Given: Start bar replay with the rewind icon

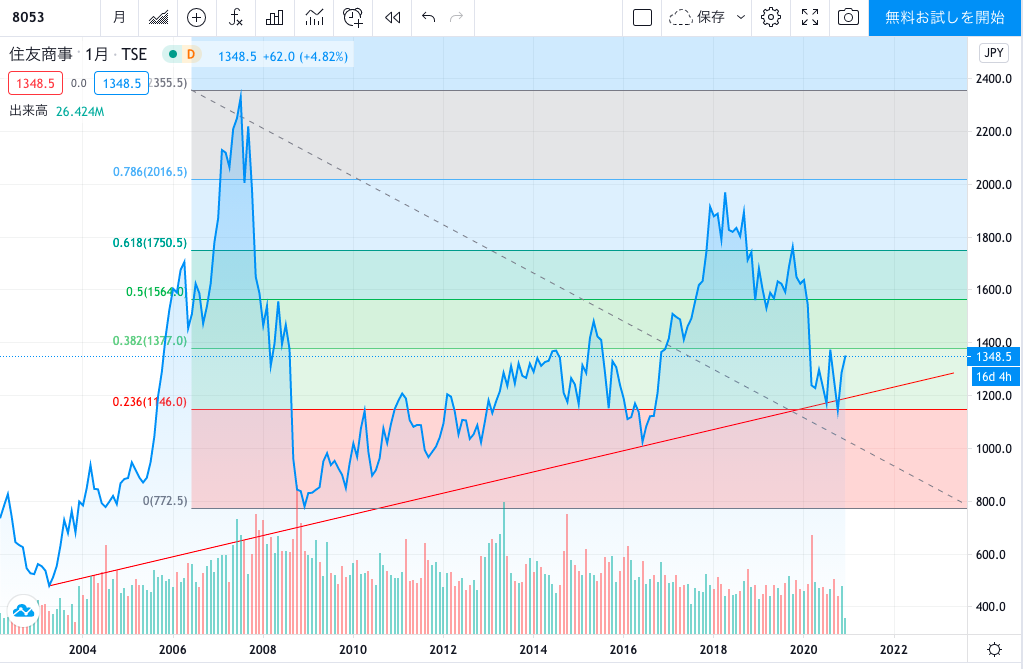Looking at the screenshot, I should click(392, 18).
